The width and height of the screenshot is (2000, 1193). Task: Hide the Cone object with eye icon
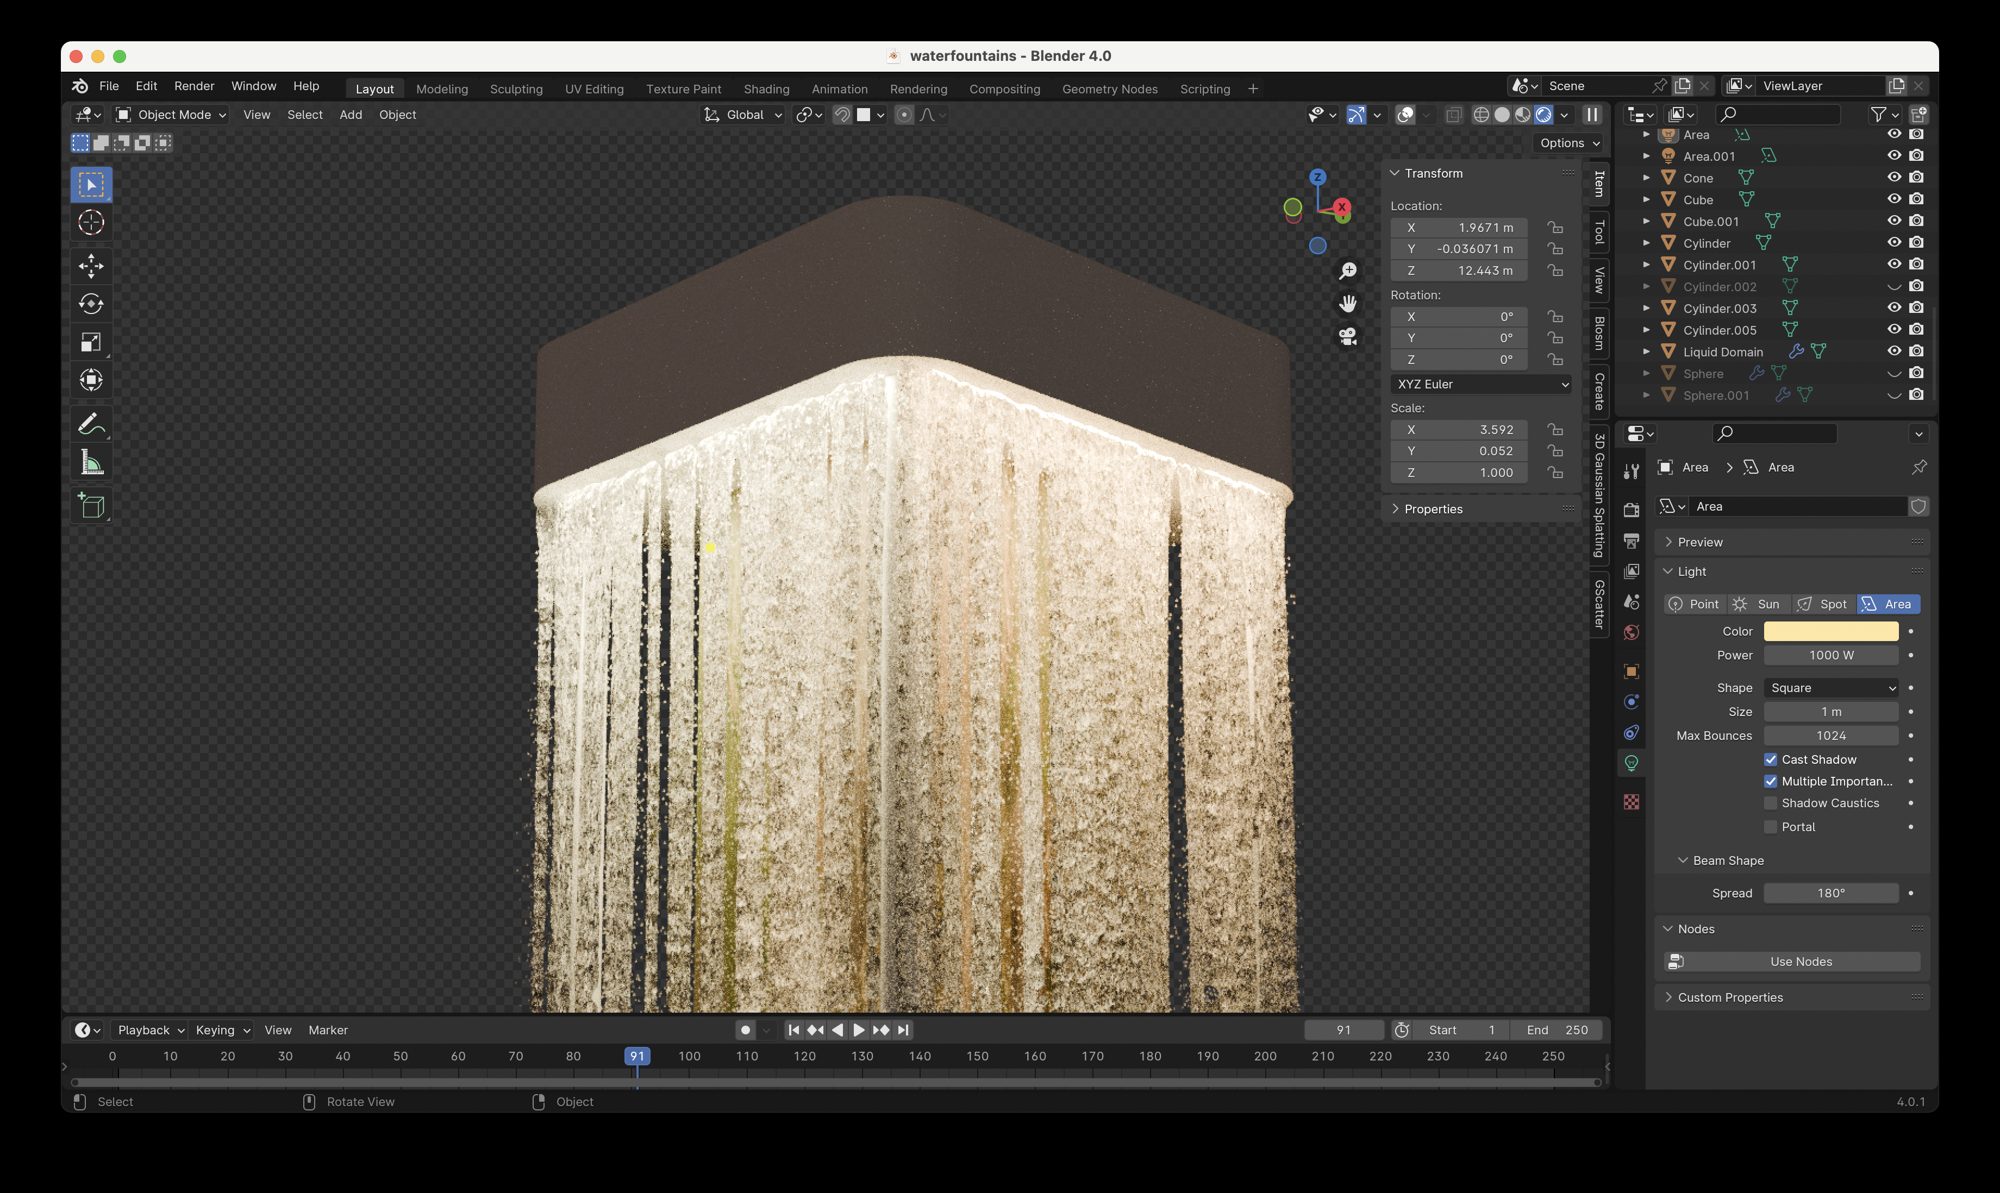tap(1894, 178)
